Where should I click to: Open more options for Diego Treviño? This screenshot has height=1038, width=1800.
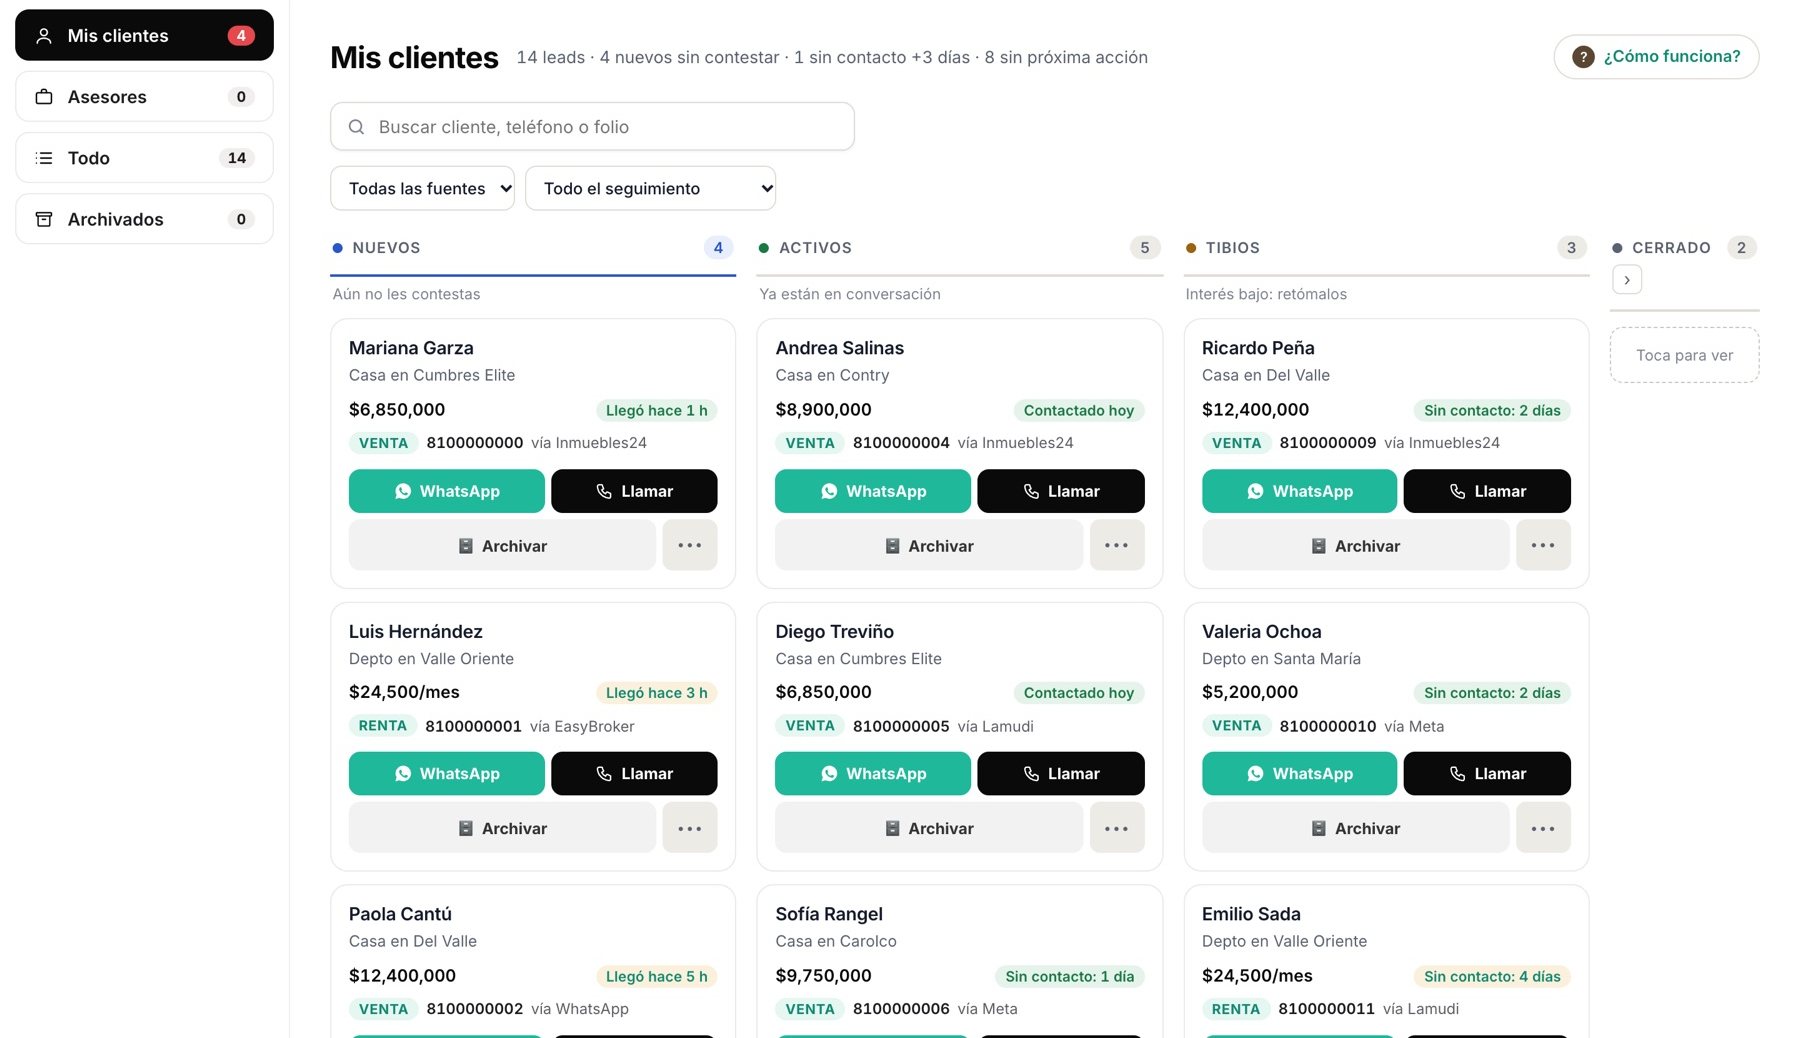click(x=1116, y=828)
